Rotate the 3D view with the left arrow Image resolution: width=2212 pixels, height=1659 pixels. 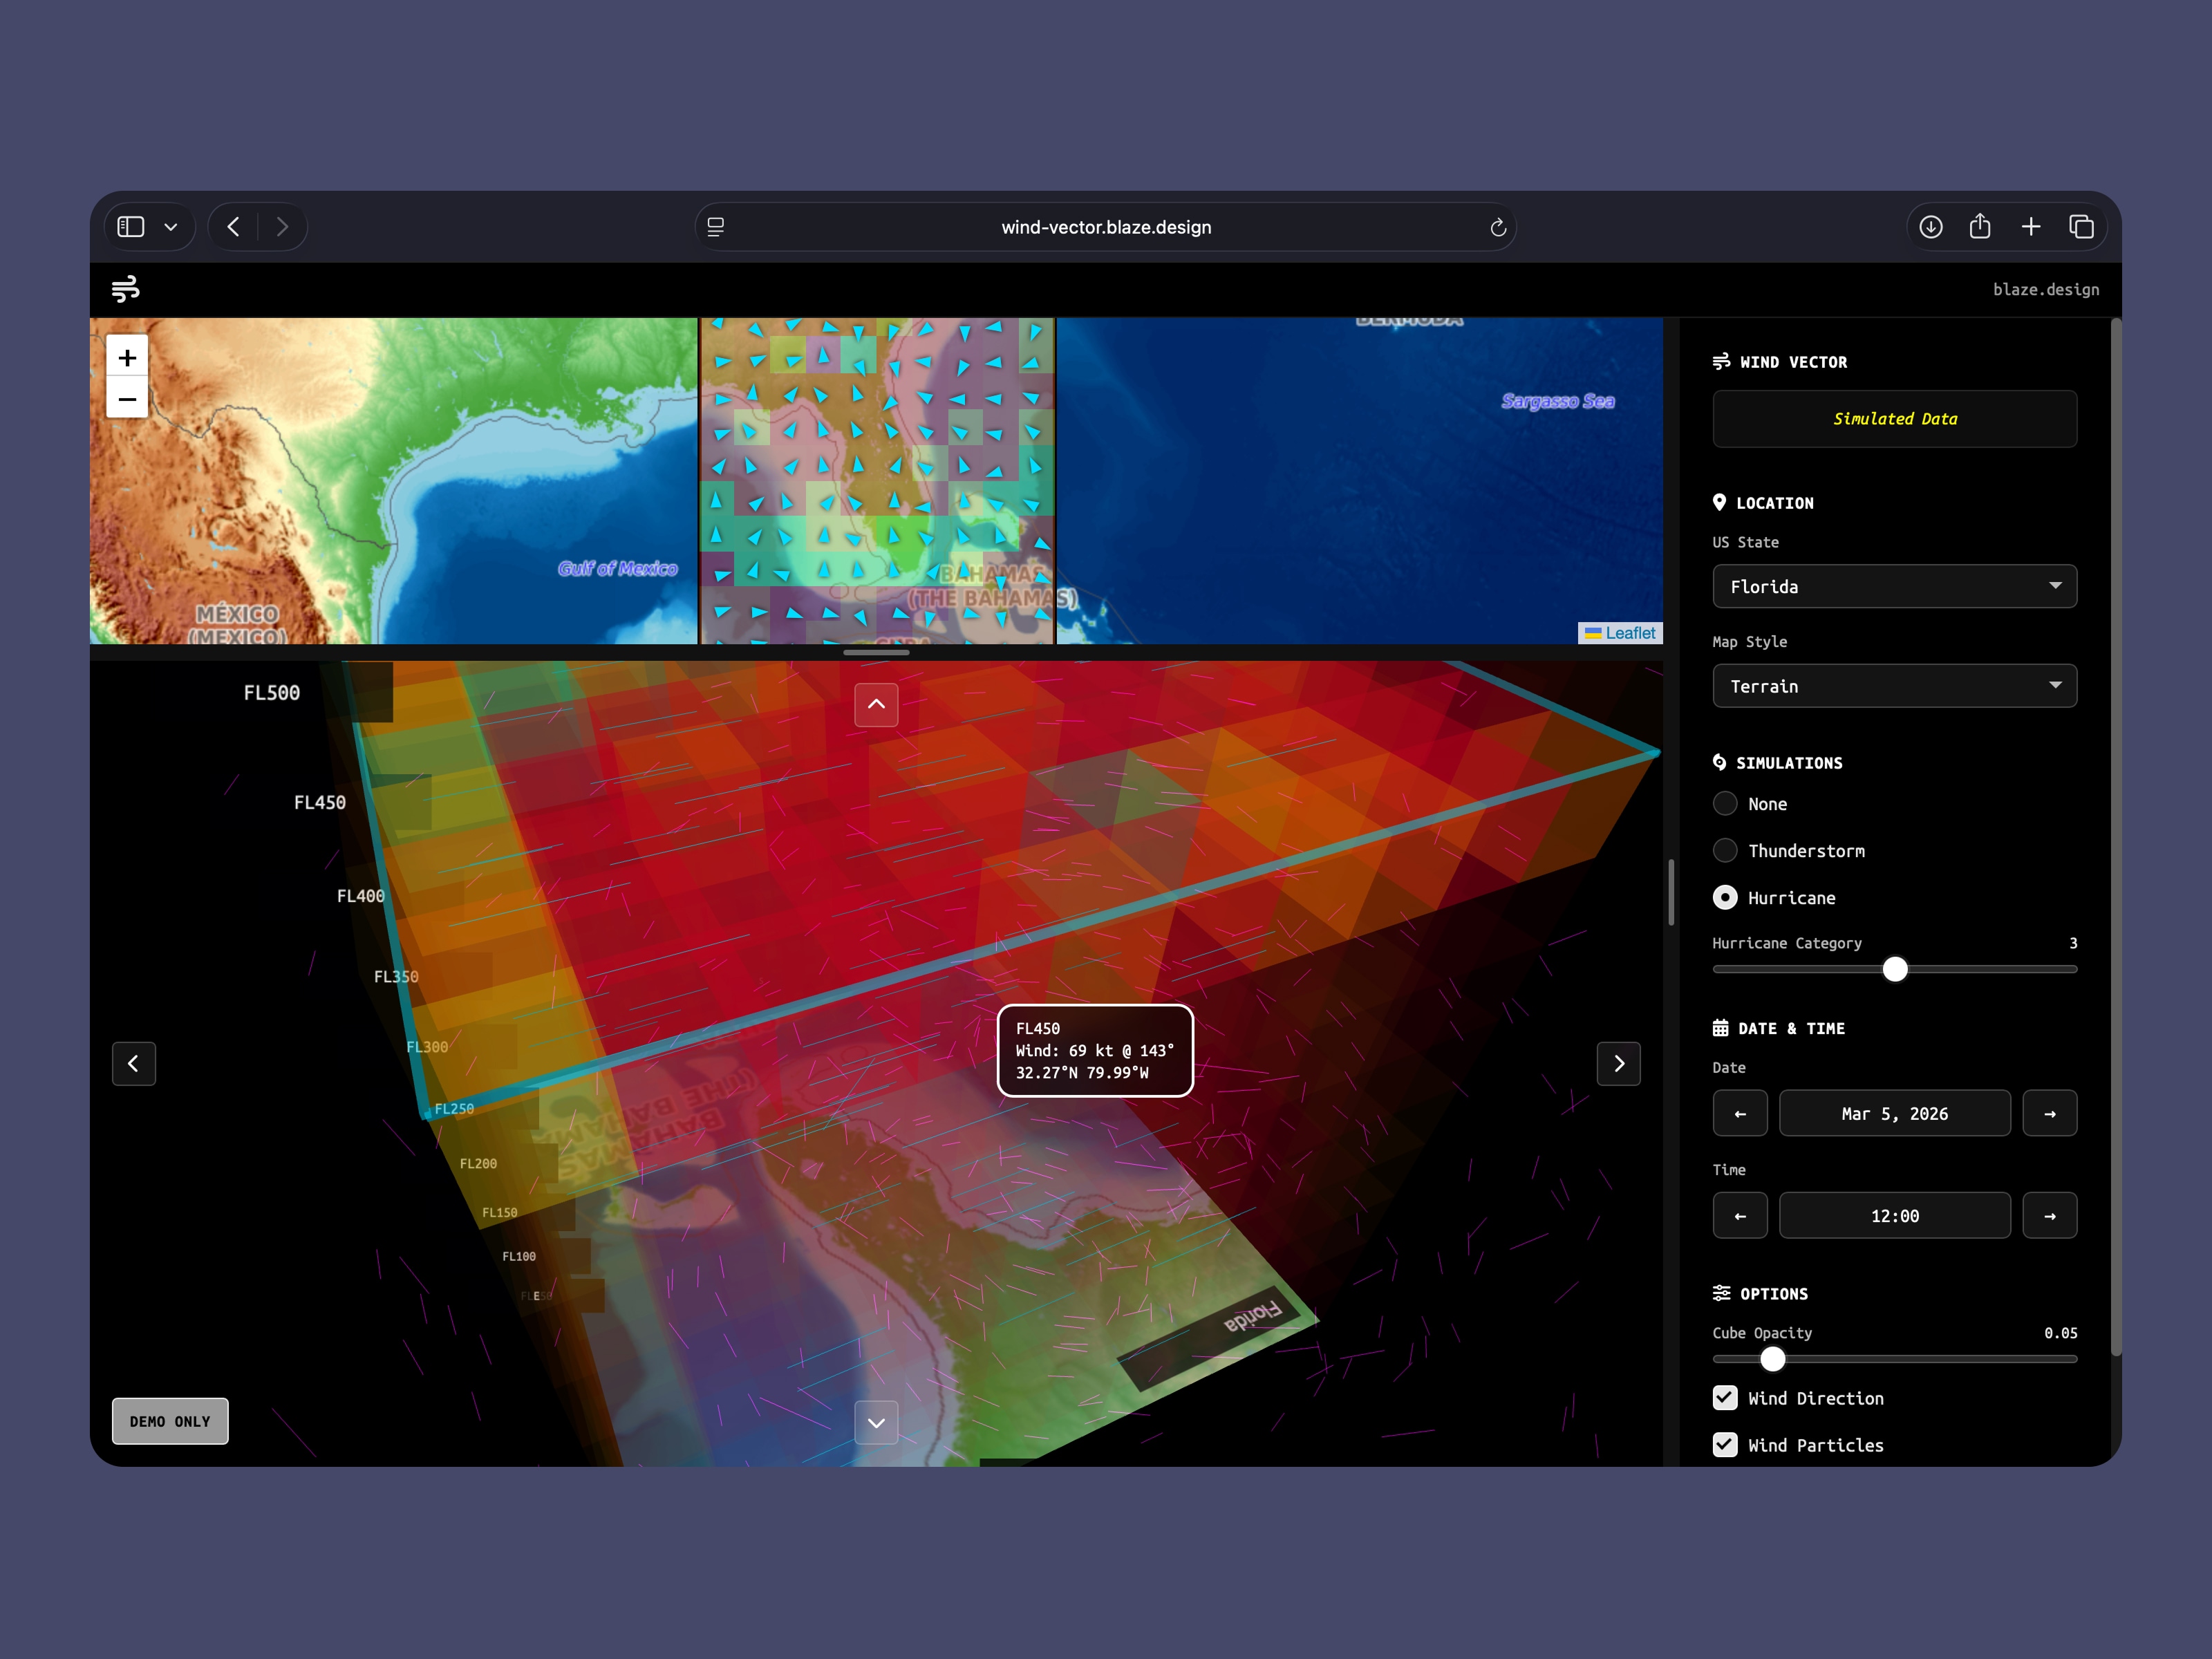point(134,1063)
